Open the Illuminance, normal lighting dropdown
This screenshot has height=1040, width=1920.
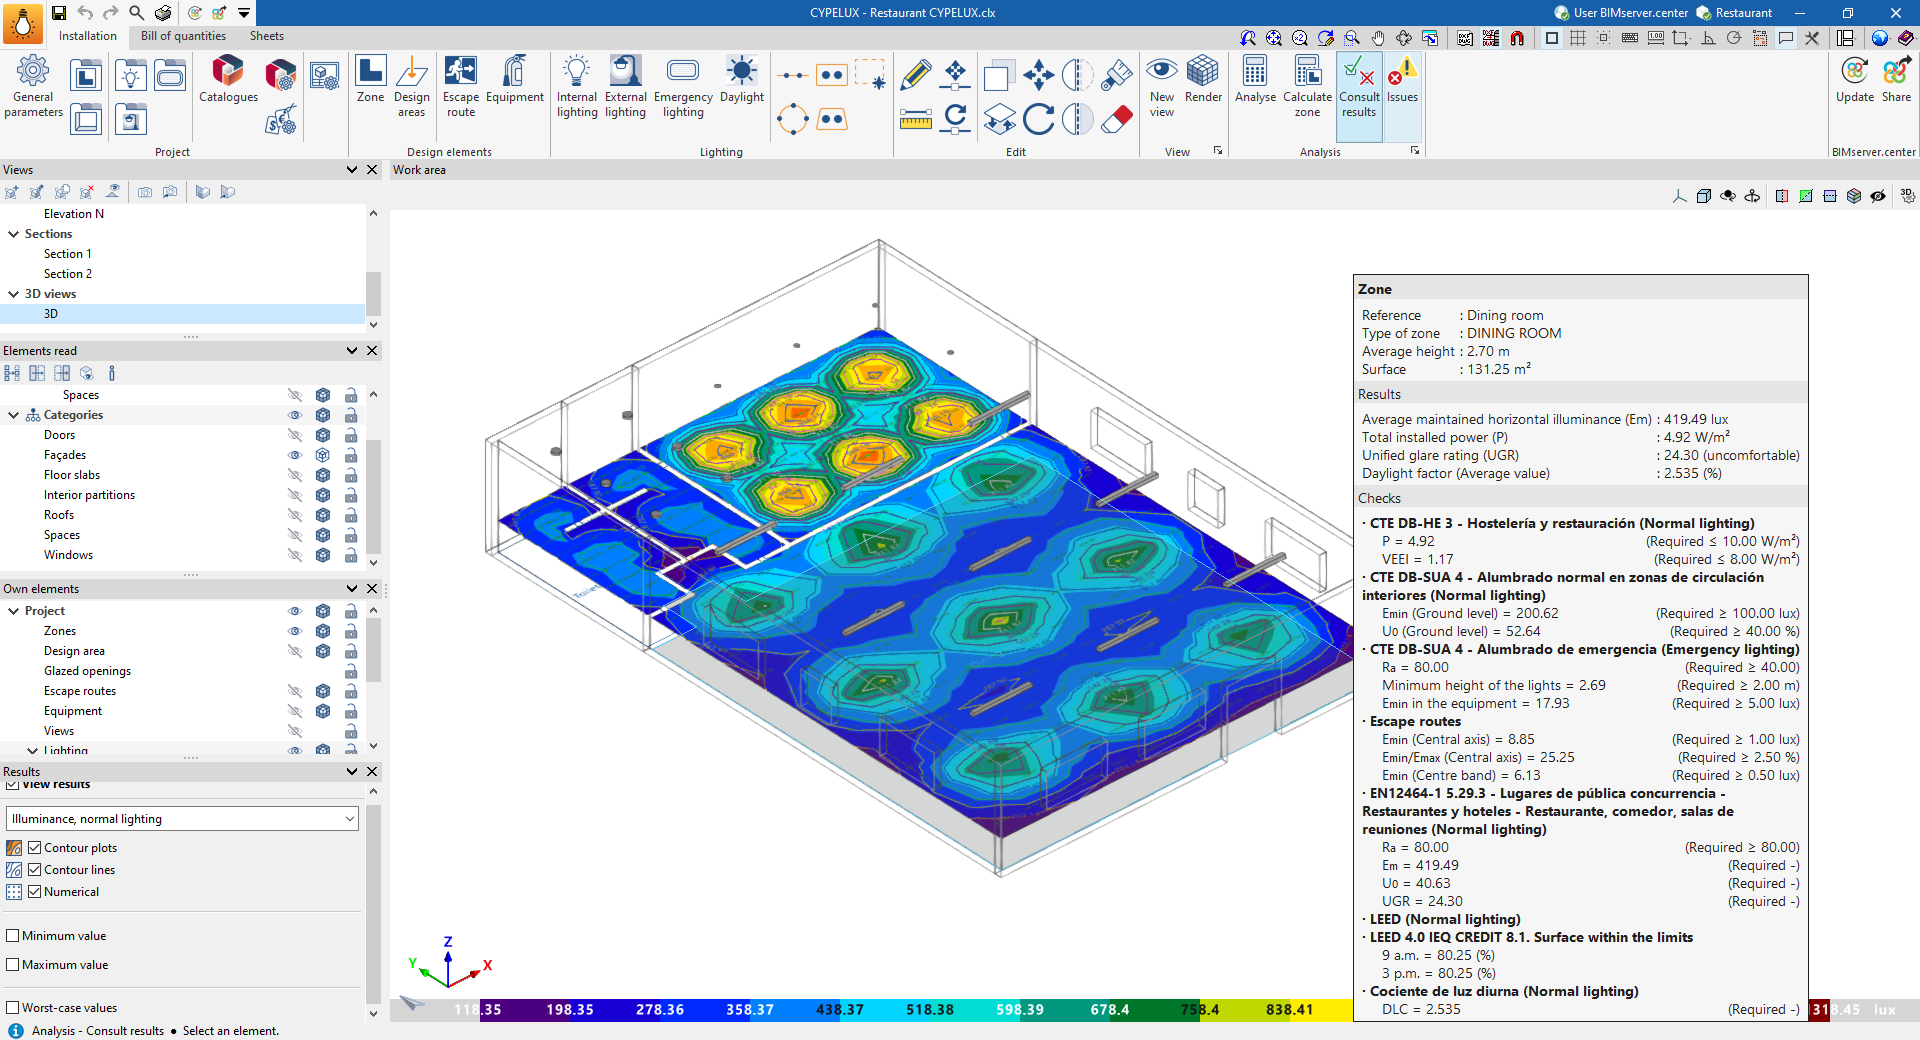(x=183, y=819)
